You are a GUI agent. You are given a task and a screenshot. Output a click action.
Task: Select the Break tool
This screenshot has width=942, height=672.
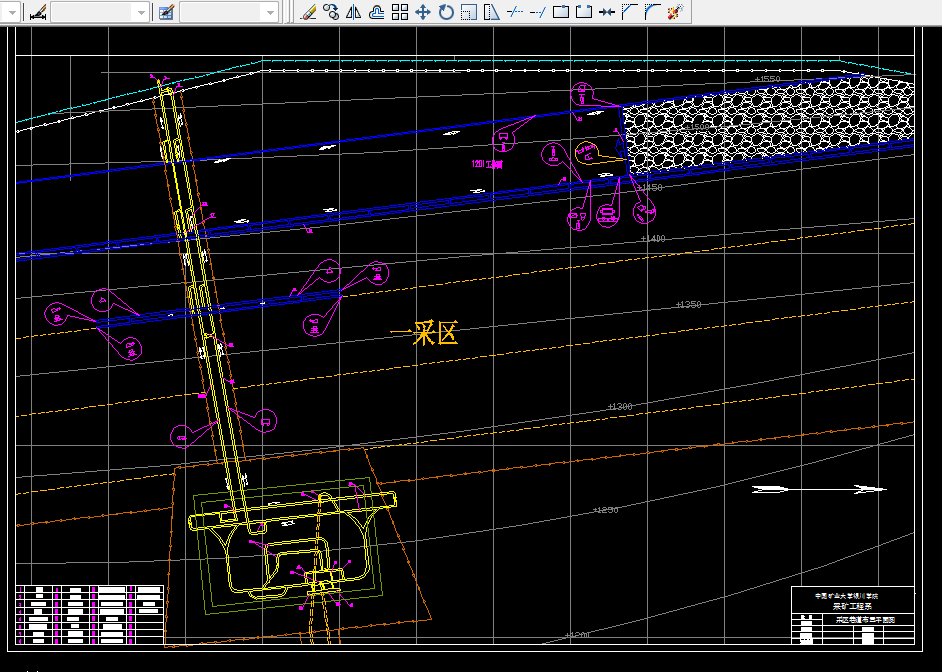[583, 11]
